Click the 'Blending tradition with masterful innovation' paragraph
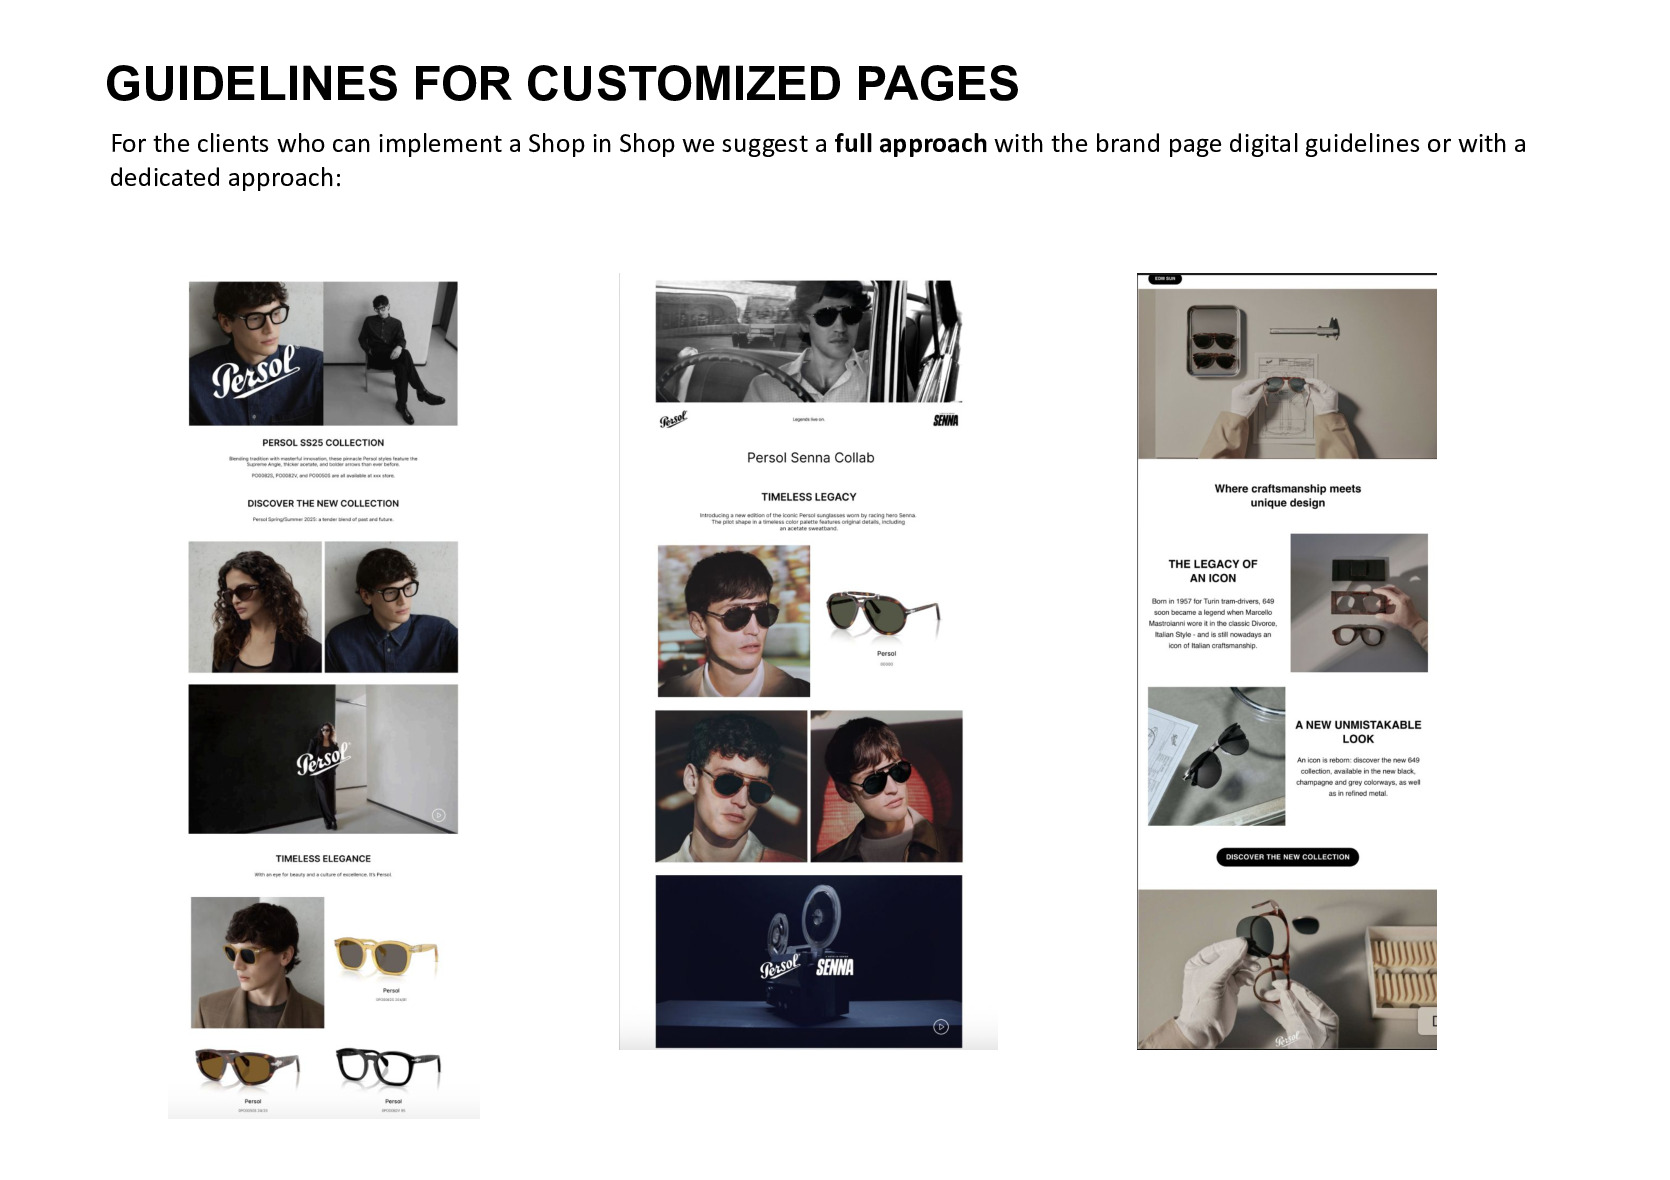 [x=323, y=462]
